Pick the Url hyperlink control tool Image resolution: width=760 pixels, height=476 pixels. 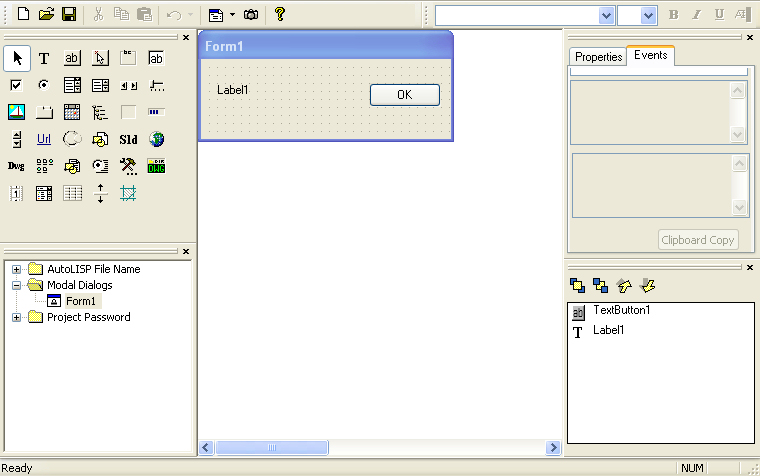(44, 140)
